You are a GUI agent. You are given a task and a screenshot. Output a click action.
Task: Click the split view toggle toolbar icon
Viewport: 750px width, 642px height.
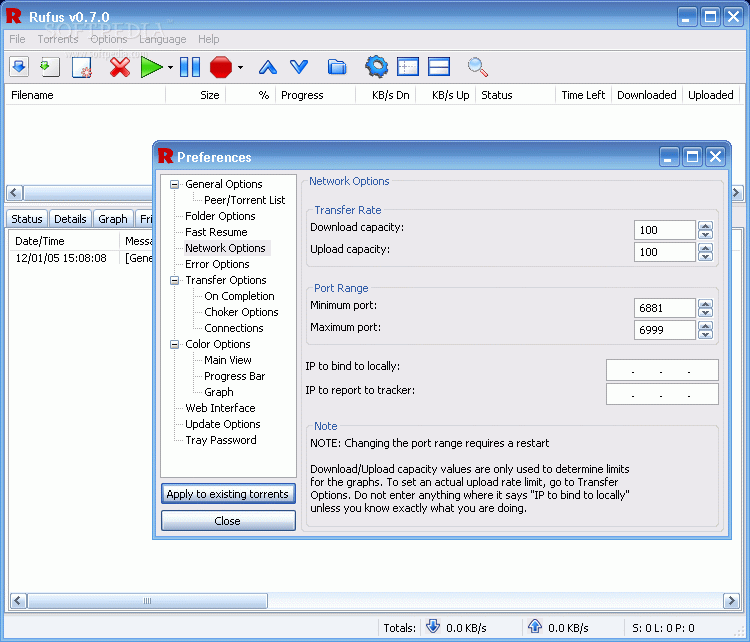click(x=439, y=66)
